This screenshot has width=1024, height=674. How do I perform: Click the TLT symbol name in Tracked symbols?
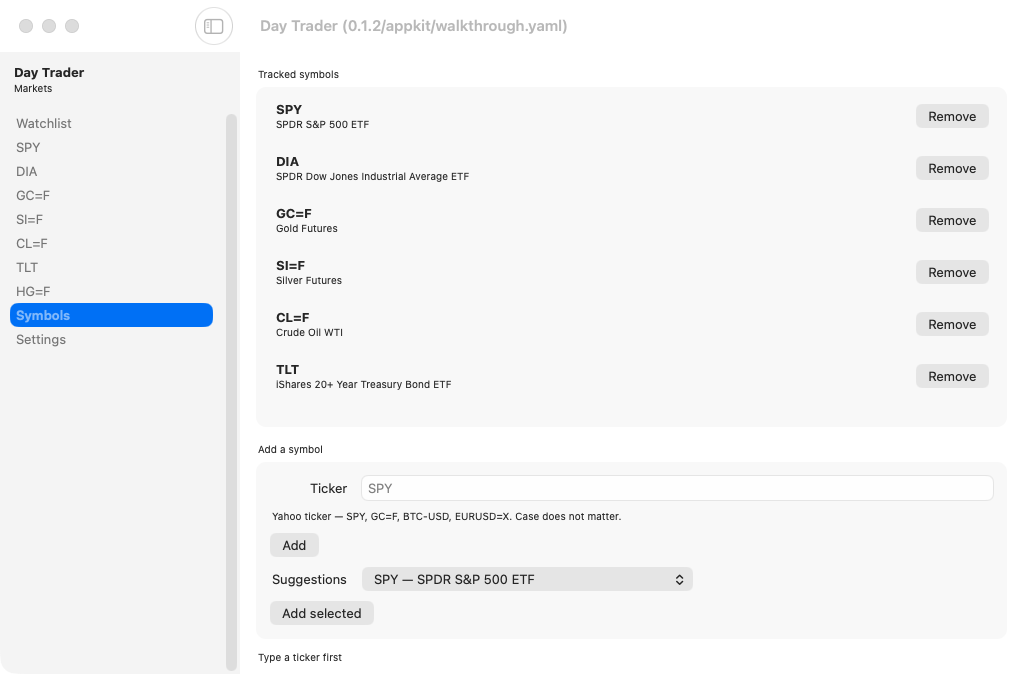[x=287, y=370]
